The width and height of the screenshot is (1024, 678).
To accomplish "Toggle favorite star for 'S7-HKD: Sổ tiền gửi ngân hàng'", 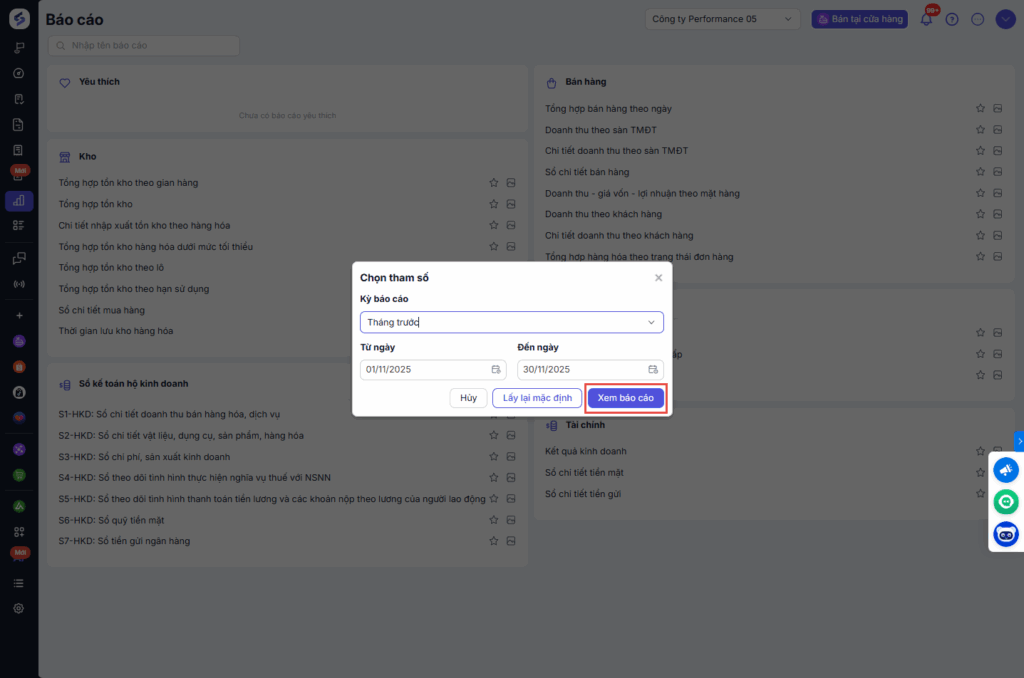I will 493,541.
